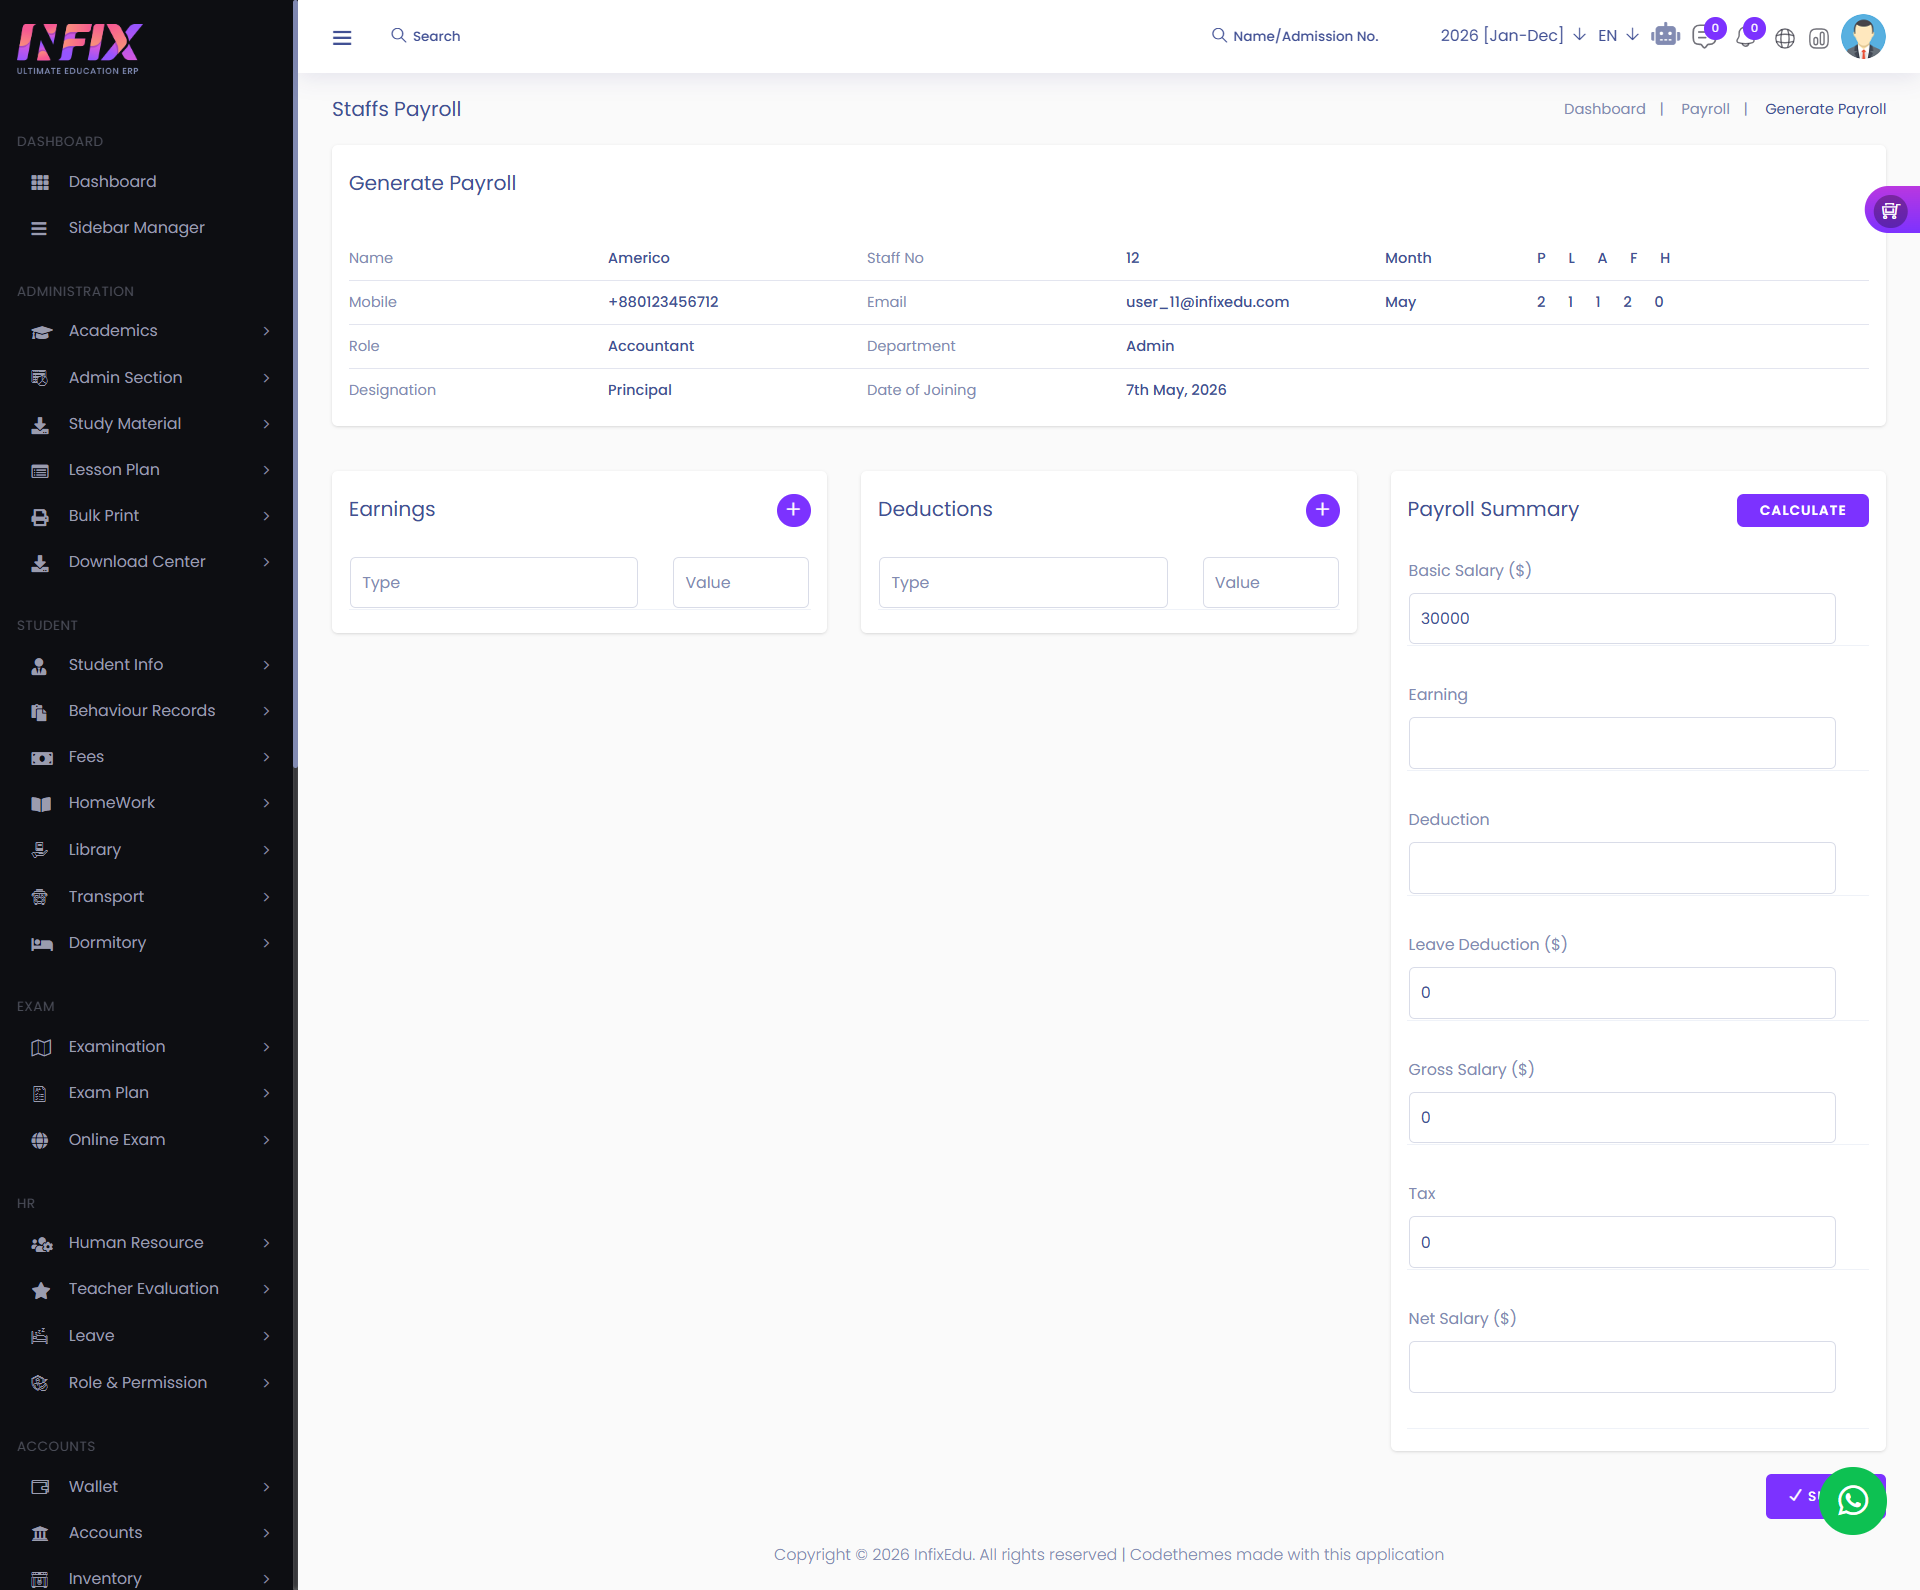Open Student Info in sidebar
The image size is (1920, 1590).
(115, 665)
